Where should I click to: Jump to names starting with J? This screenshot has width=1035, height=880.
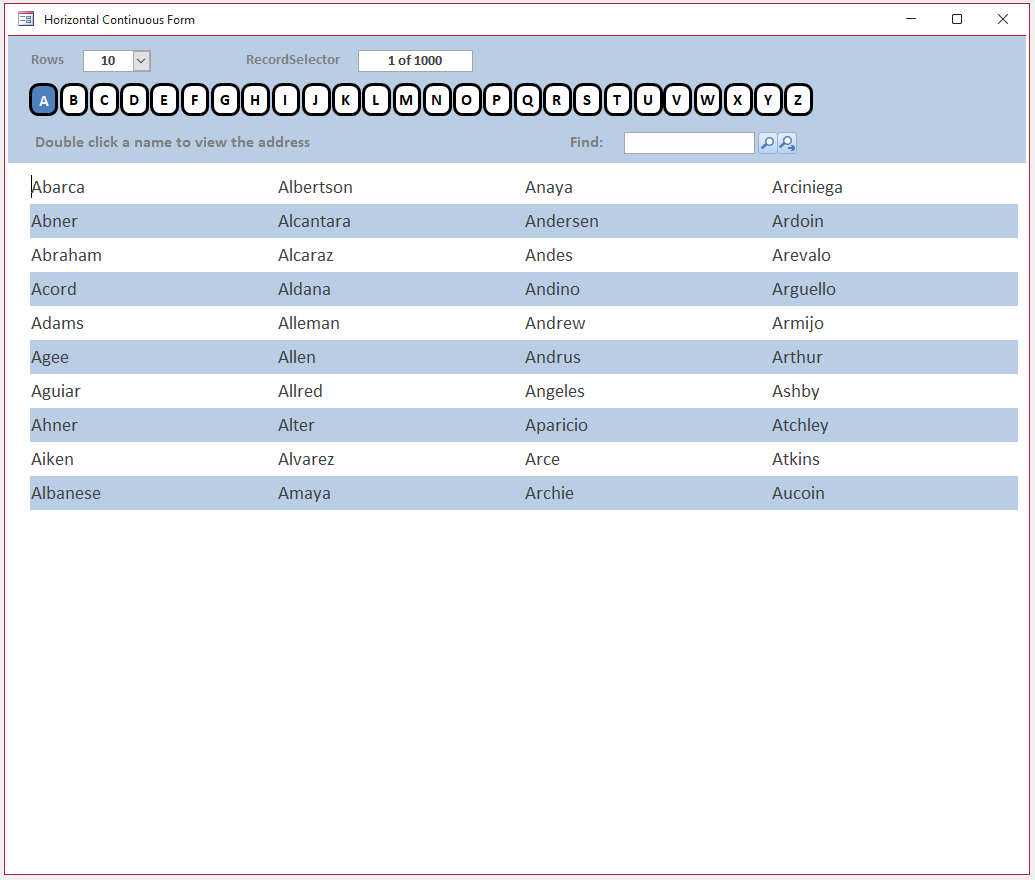[316, 100]
